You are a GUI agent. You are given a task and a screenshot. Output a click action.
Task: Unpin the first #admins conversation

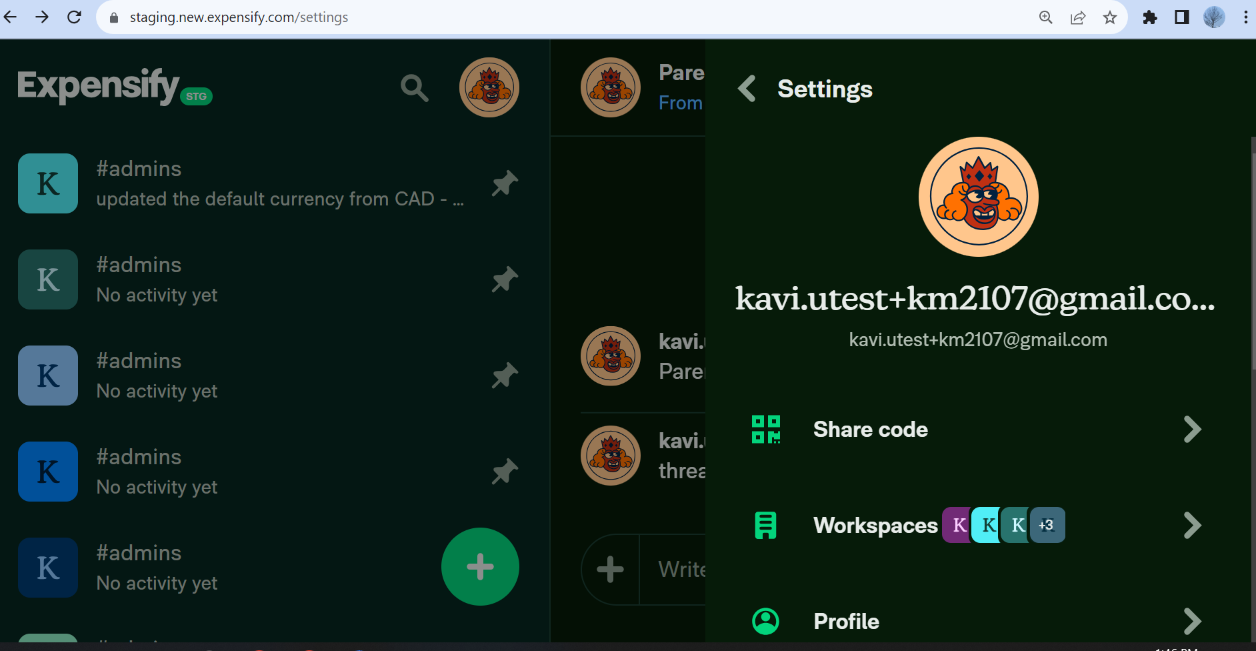504,183
